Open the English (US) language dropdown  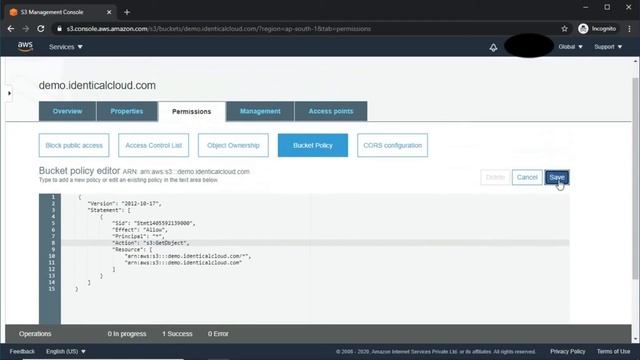[66, 351]
